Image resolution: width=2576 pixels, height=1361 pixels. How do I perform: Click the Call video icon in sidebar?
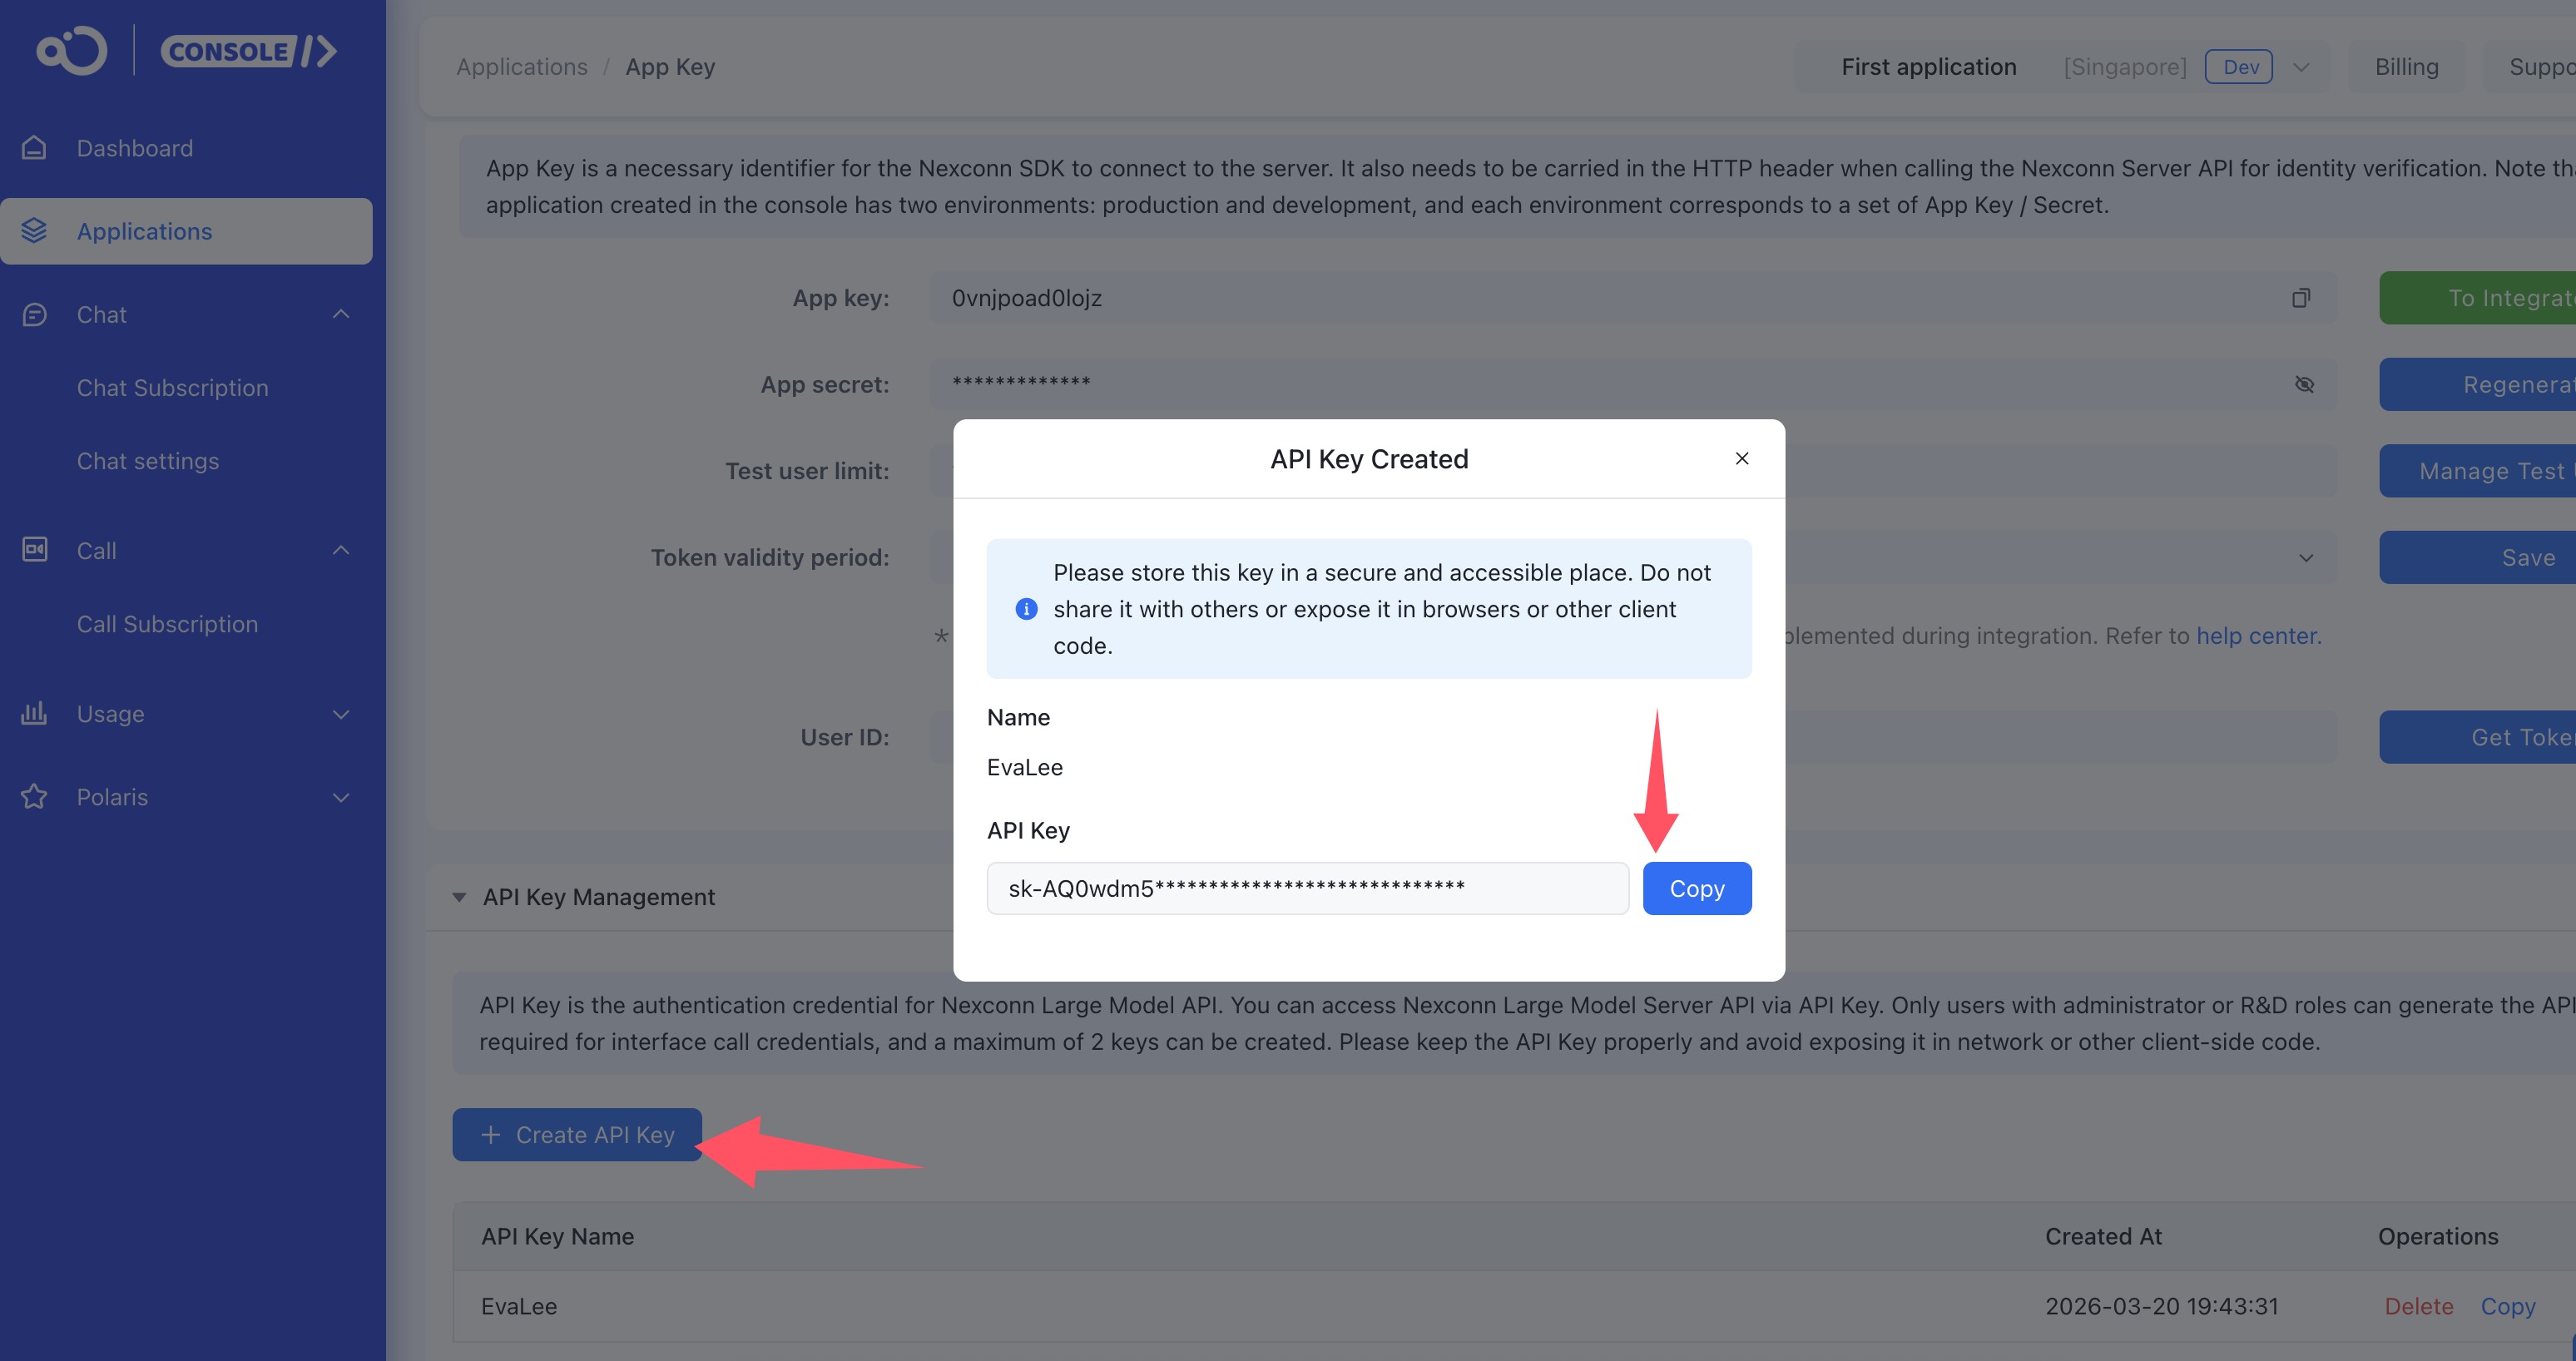point(34,550)
